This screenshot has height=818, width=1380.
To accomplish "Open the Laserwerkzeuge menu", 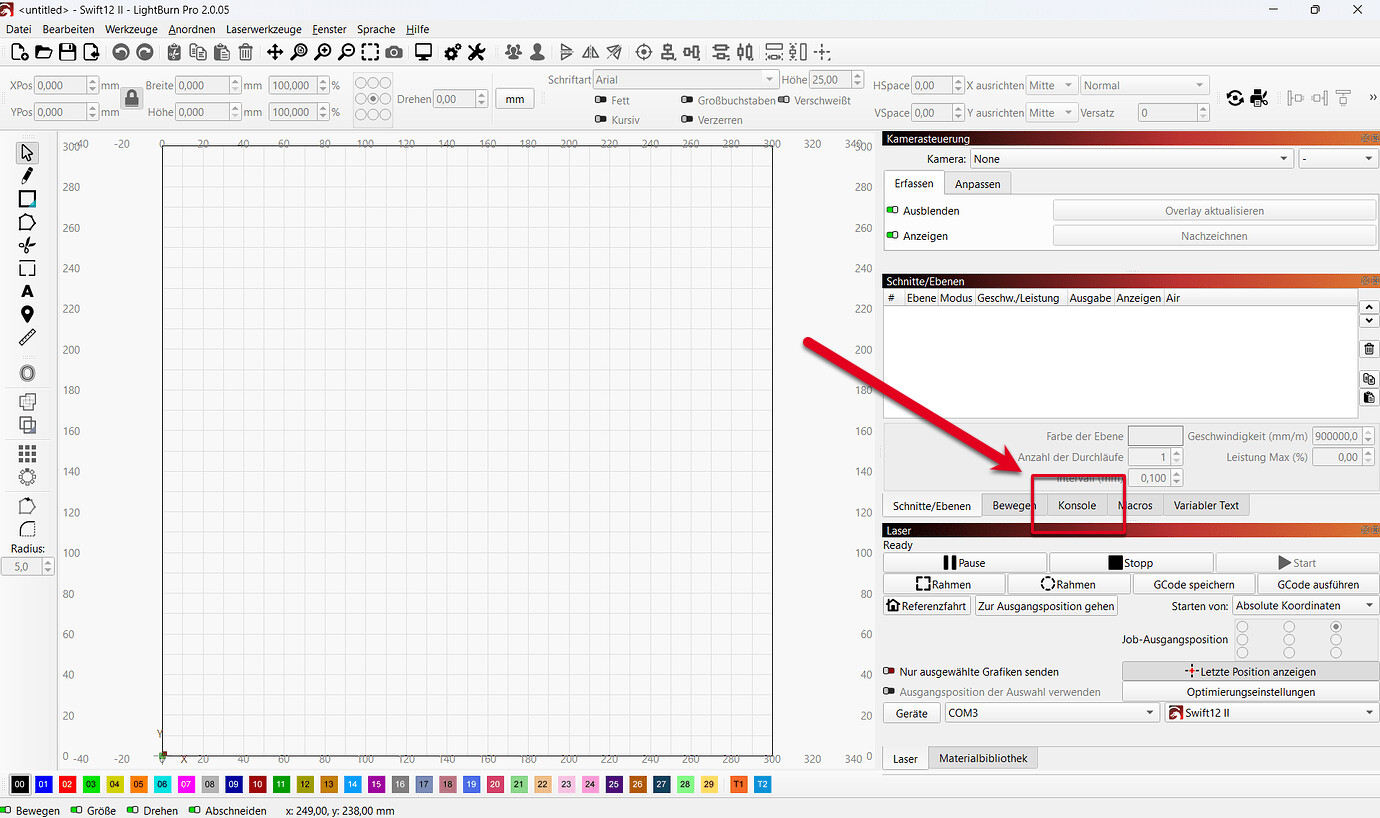I will point(263,29).
